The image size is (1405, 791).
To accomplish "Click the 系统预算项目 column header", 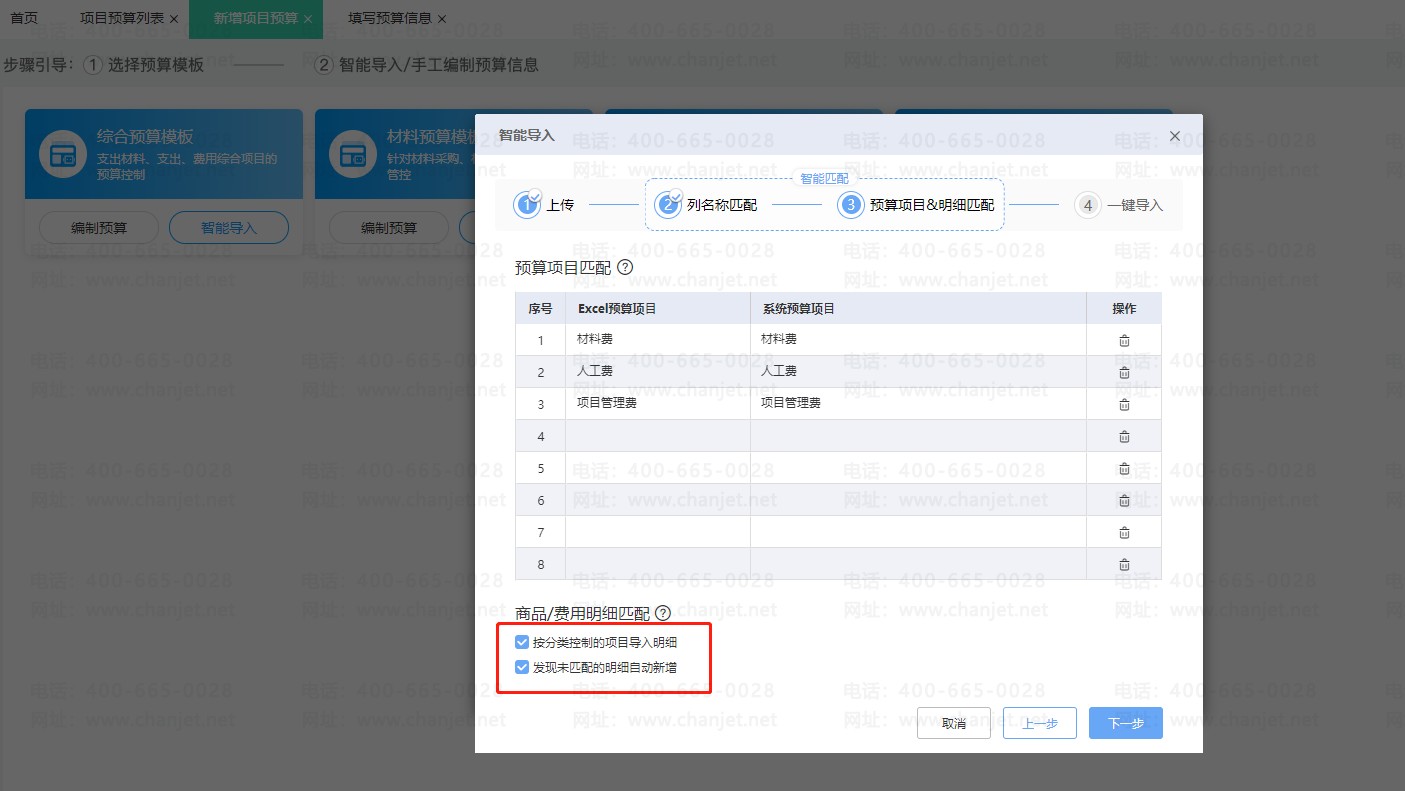I will click(x=918, y=308).
